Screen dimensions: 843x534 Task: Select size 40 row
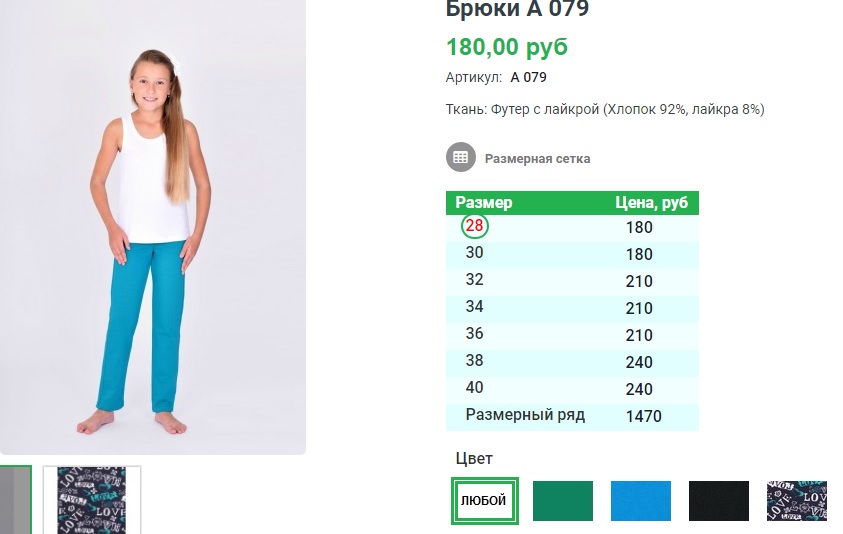click(474, 389)
